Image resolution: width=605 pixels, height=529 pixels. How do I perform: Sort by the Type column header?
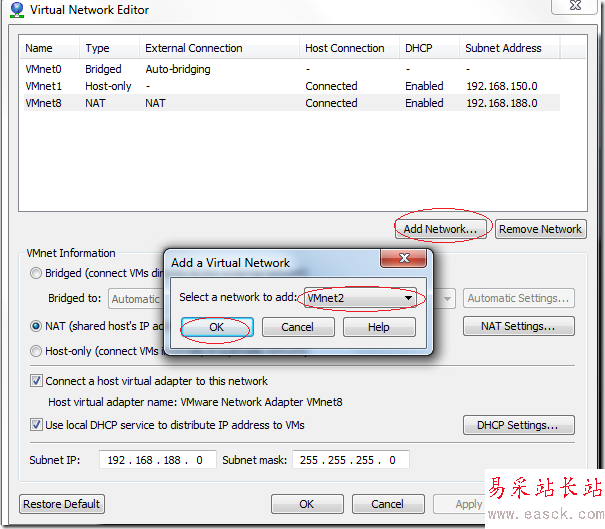(109, 48)
